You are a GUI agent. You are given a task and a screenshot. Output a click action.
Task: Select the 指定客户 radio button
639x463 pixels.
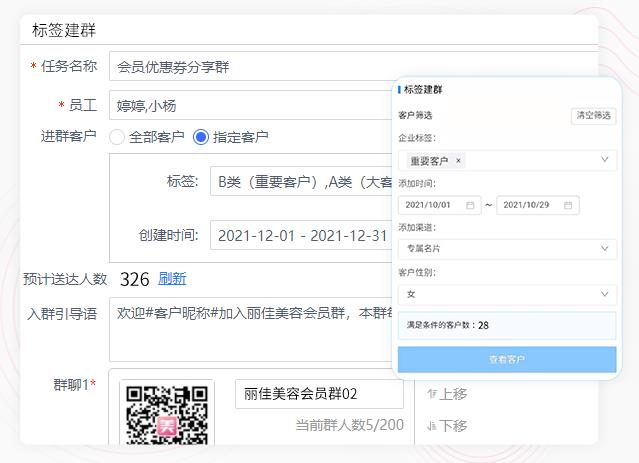tap(201, 137)
